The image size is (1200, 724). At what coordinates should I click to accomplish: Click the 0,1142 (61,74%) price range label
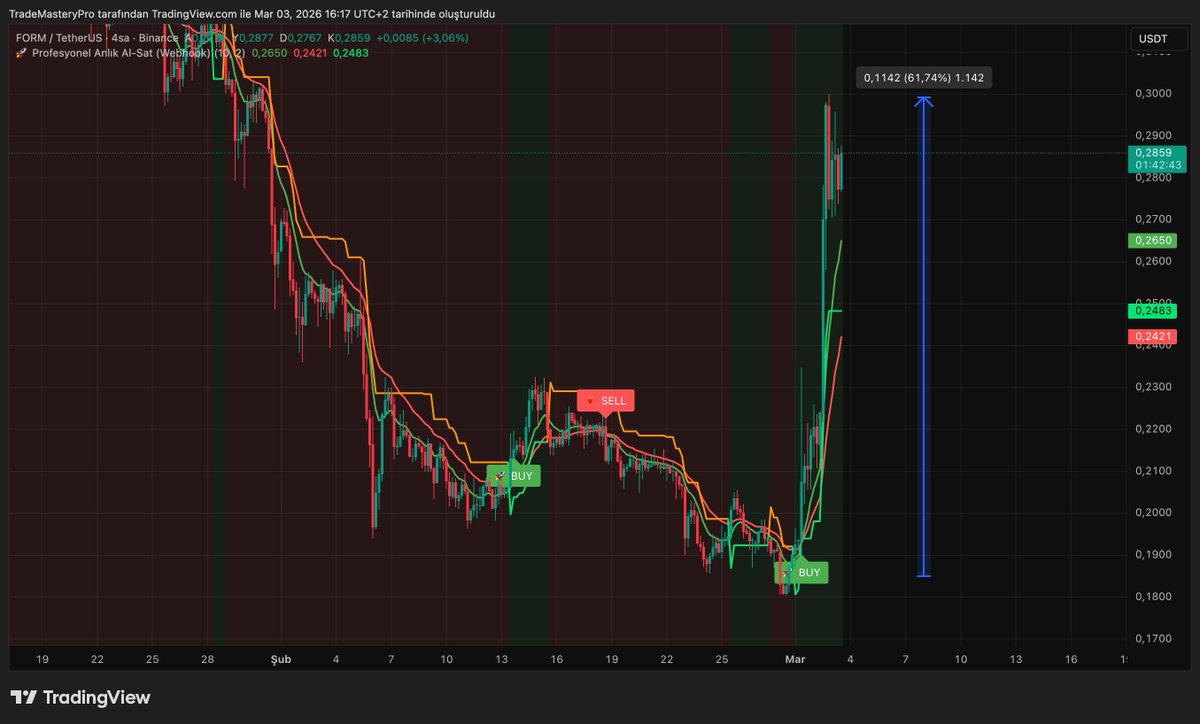coord(924,77)
